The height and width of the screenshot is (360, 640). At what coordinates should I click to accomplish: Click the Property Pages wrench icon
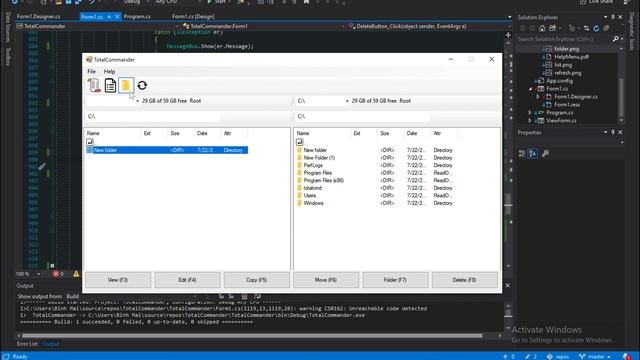[x=545, y=153]
